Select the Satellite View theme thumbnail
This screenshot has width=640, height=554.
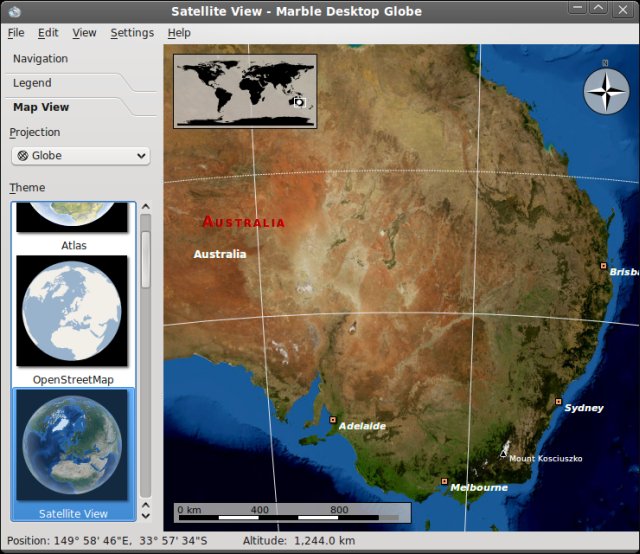pos(72,445)
